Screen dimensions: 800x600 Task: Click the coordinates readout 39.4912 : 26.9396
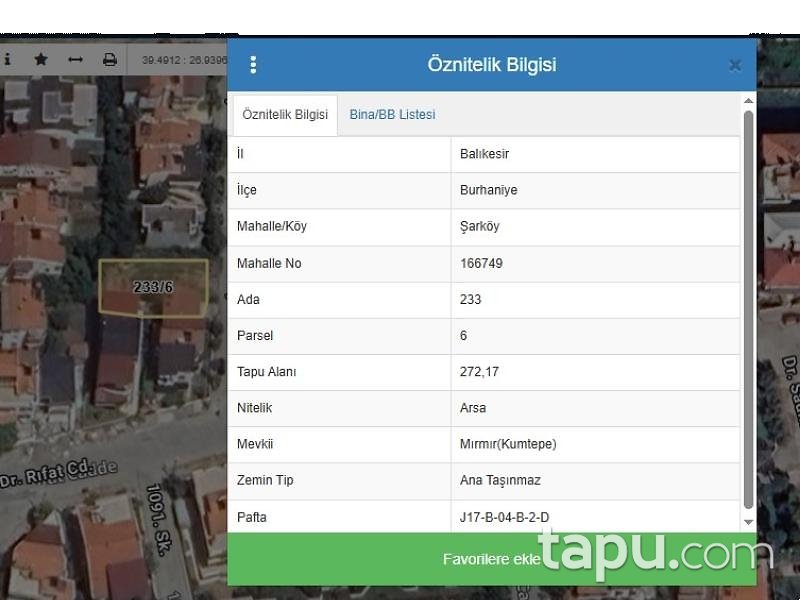(x=184, y=60)
